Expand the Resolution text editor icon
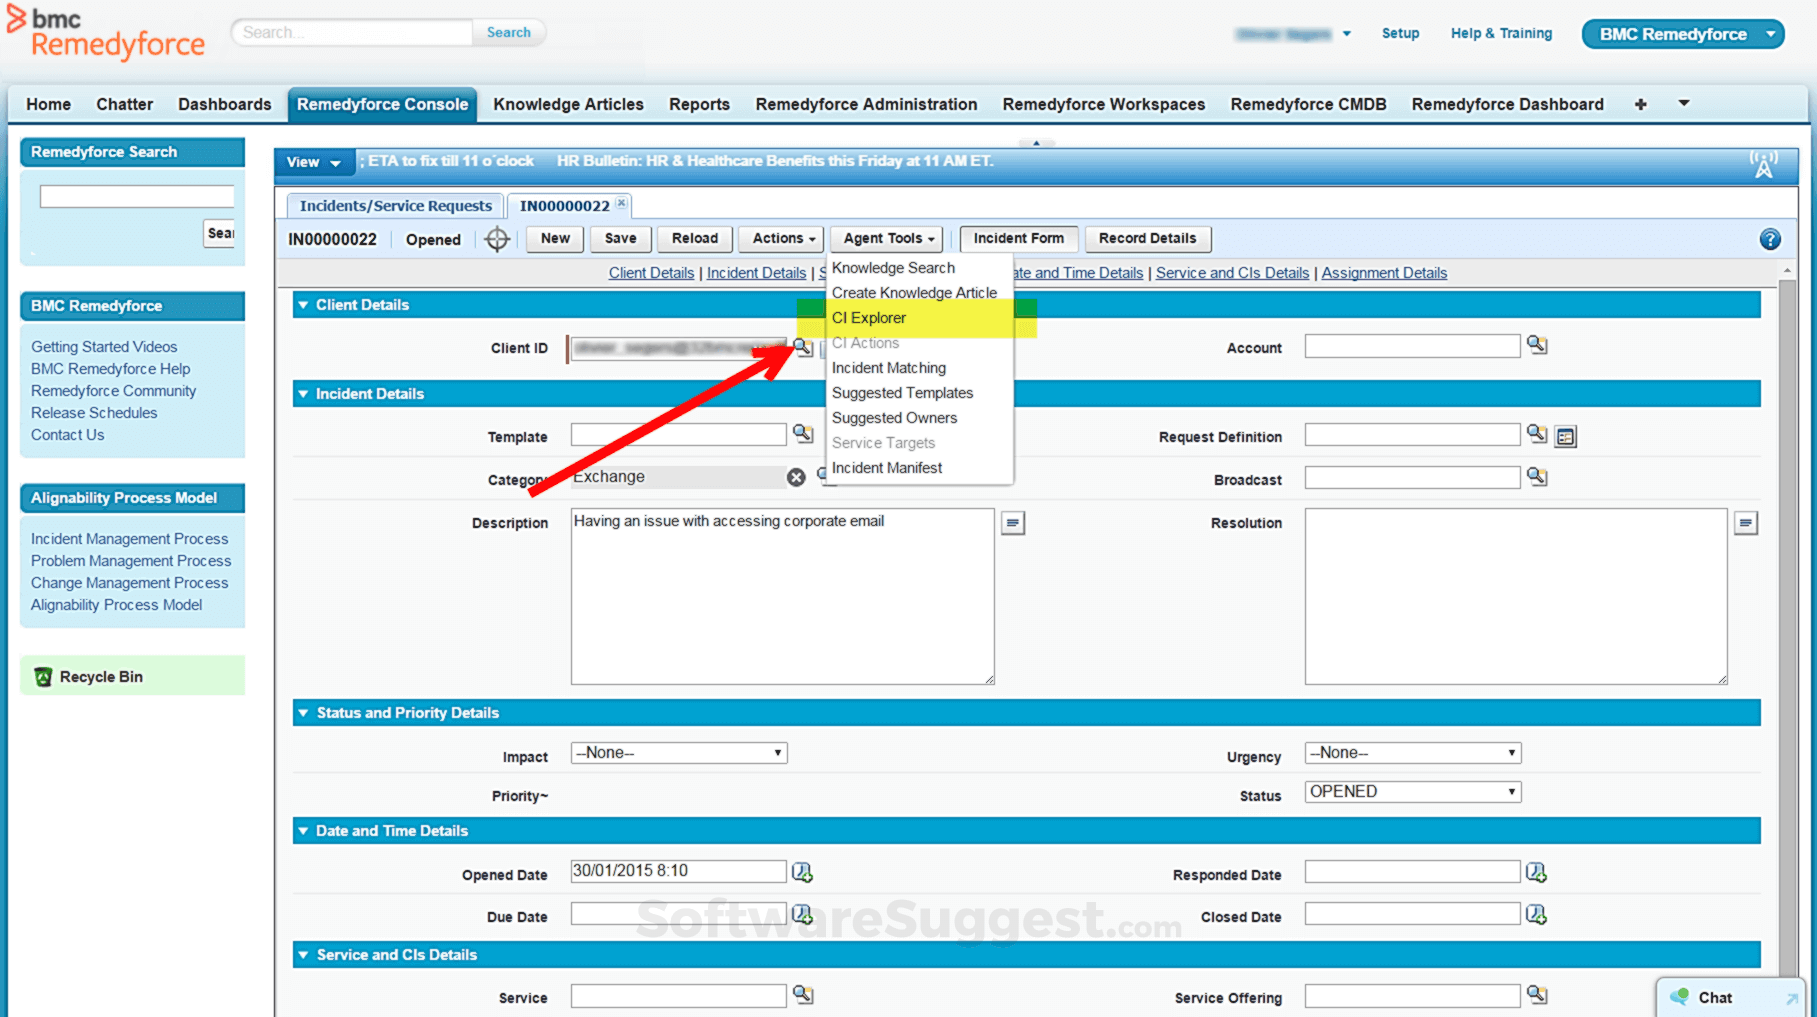Screen dimensions: 1817x1017 1746,523
